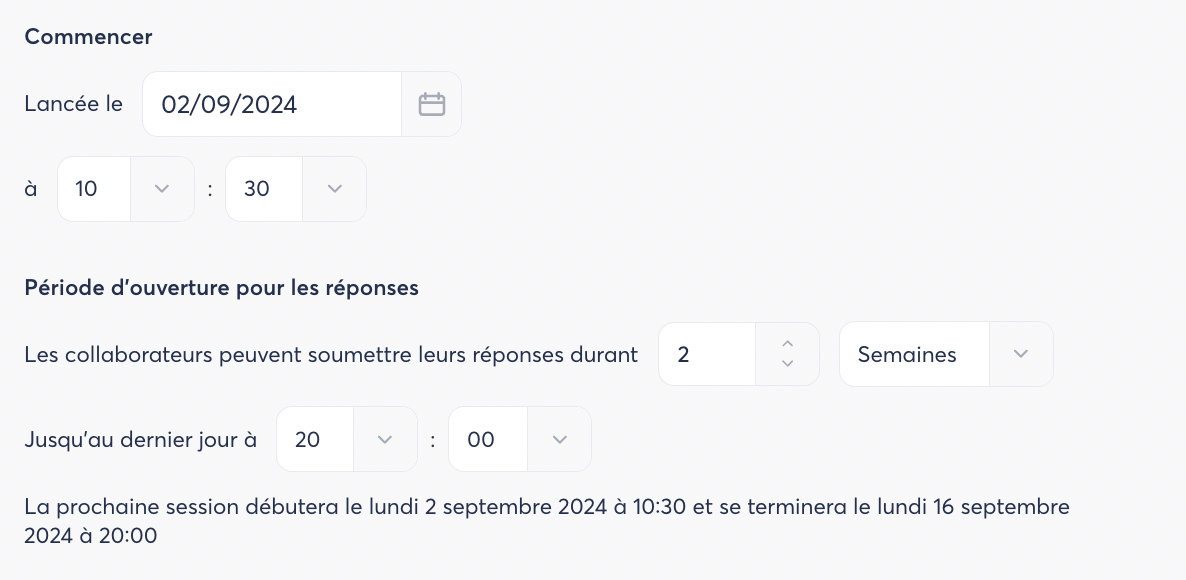This screenshot has width=1186, height=580.
Task: Expand the start minutes chevron arrow
Action: (335, 189)
